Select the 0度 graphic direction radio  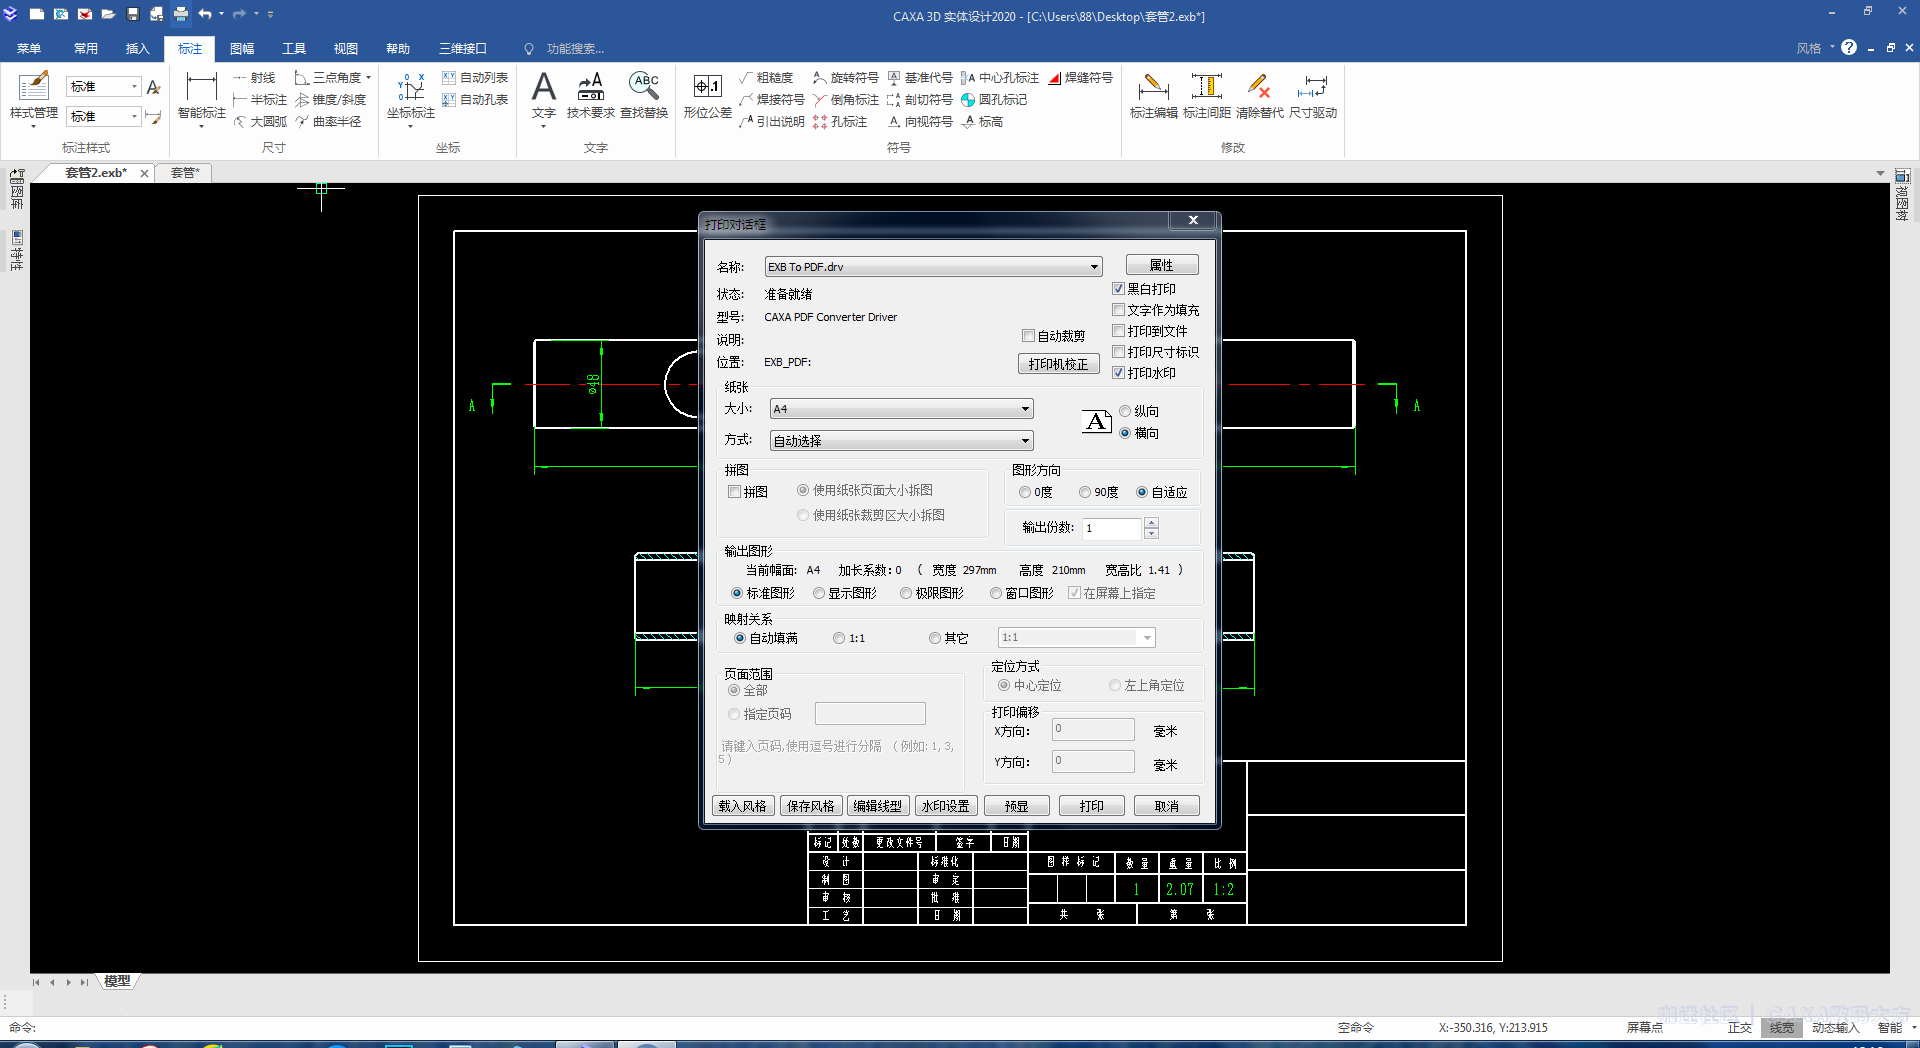tap(1025, 492)
